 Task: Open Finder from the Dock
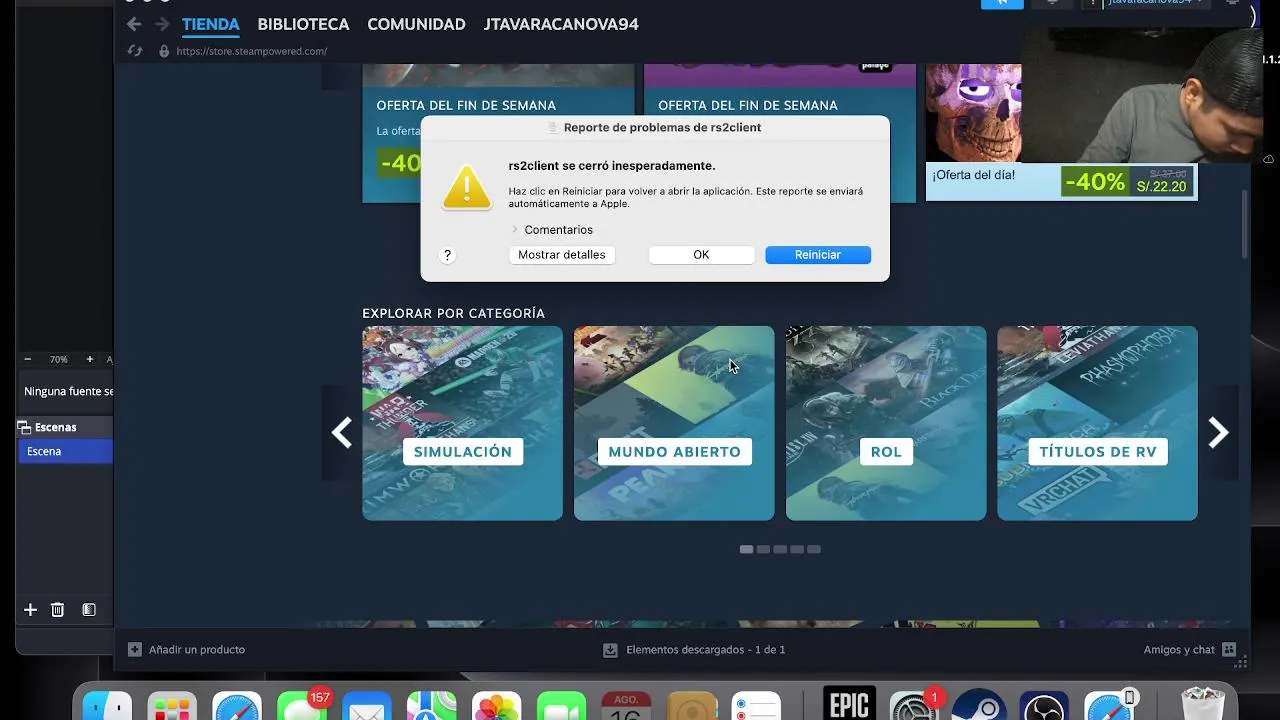107,708
